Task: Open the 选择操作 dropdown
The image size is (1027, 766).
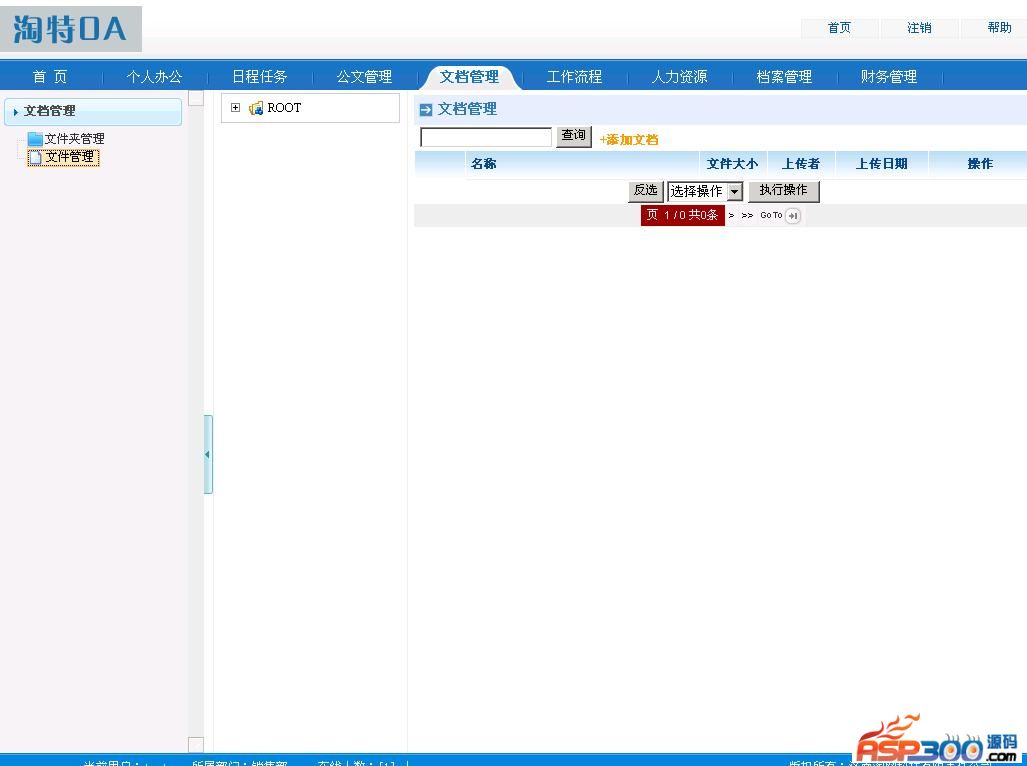Action: point(735,191)
